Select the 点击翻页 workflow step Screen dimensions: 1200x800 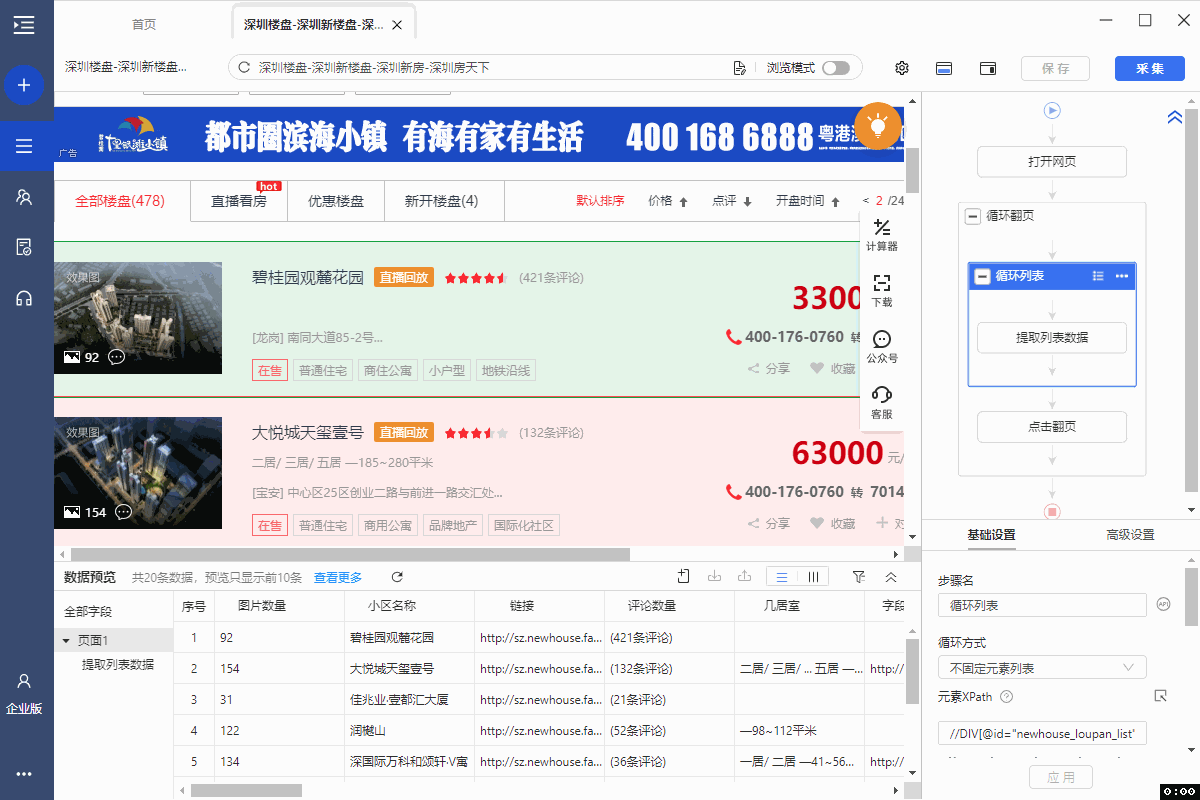click(x=1052, y=427)
